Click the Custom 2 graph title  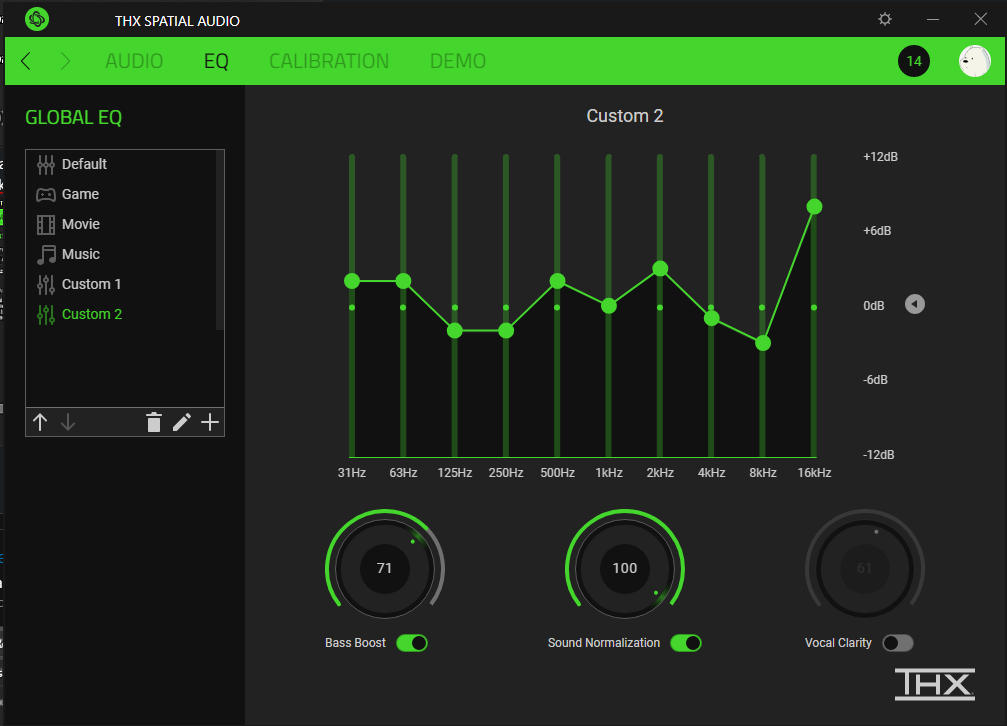624,116
